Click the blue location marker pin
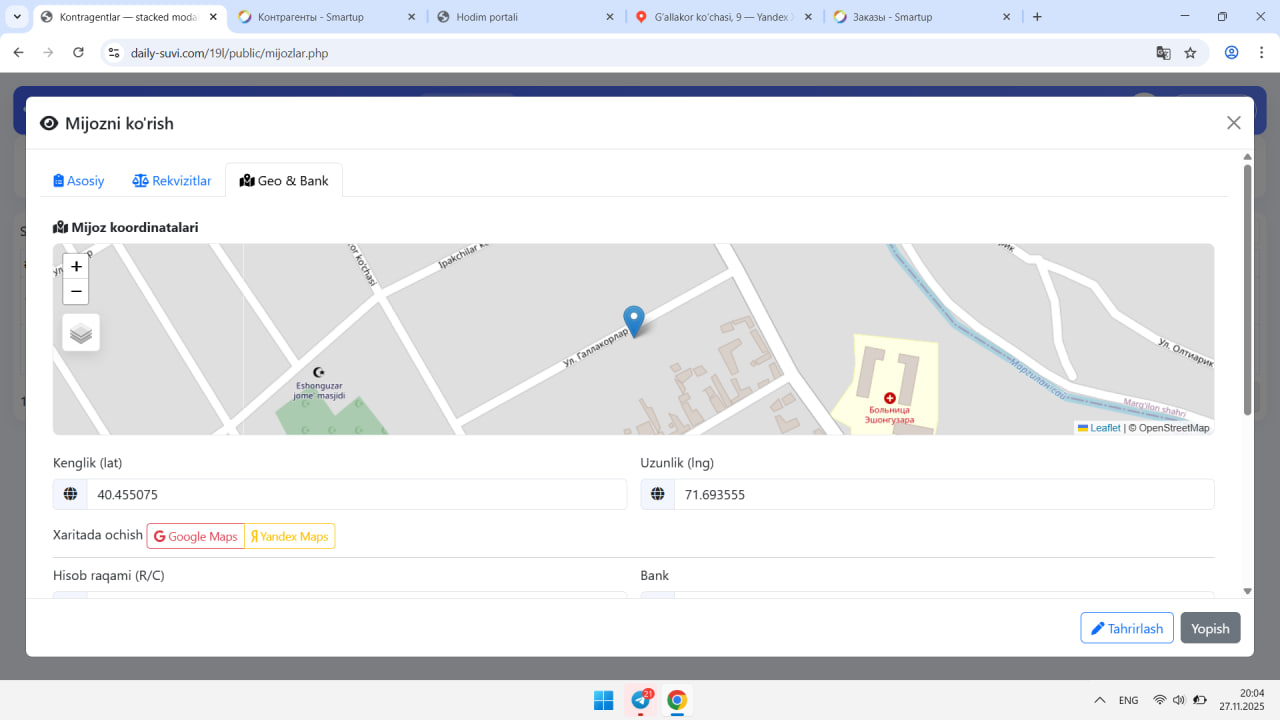The width and height of the screenshot is (1280, 720). tap(634, 320)
